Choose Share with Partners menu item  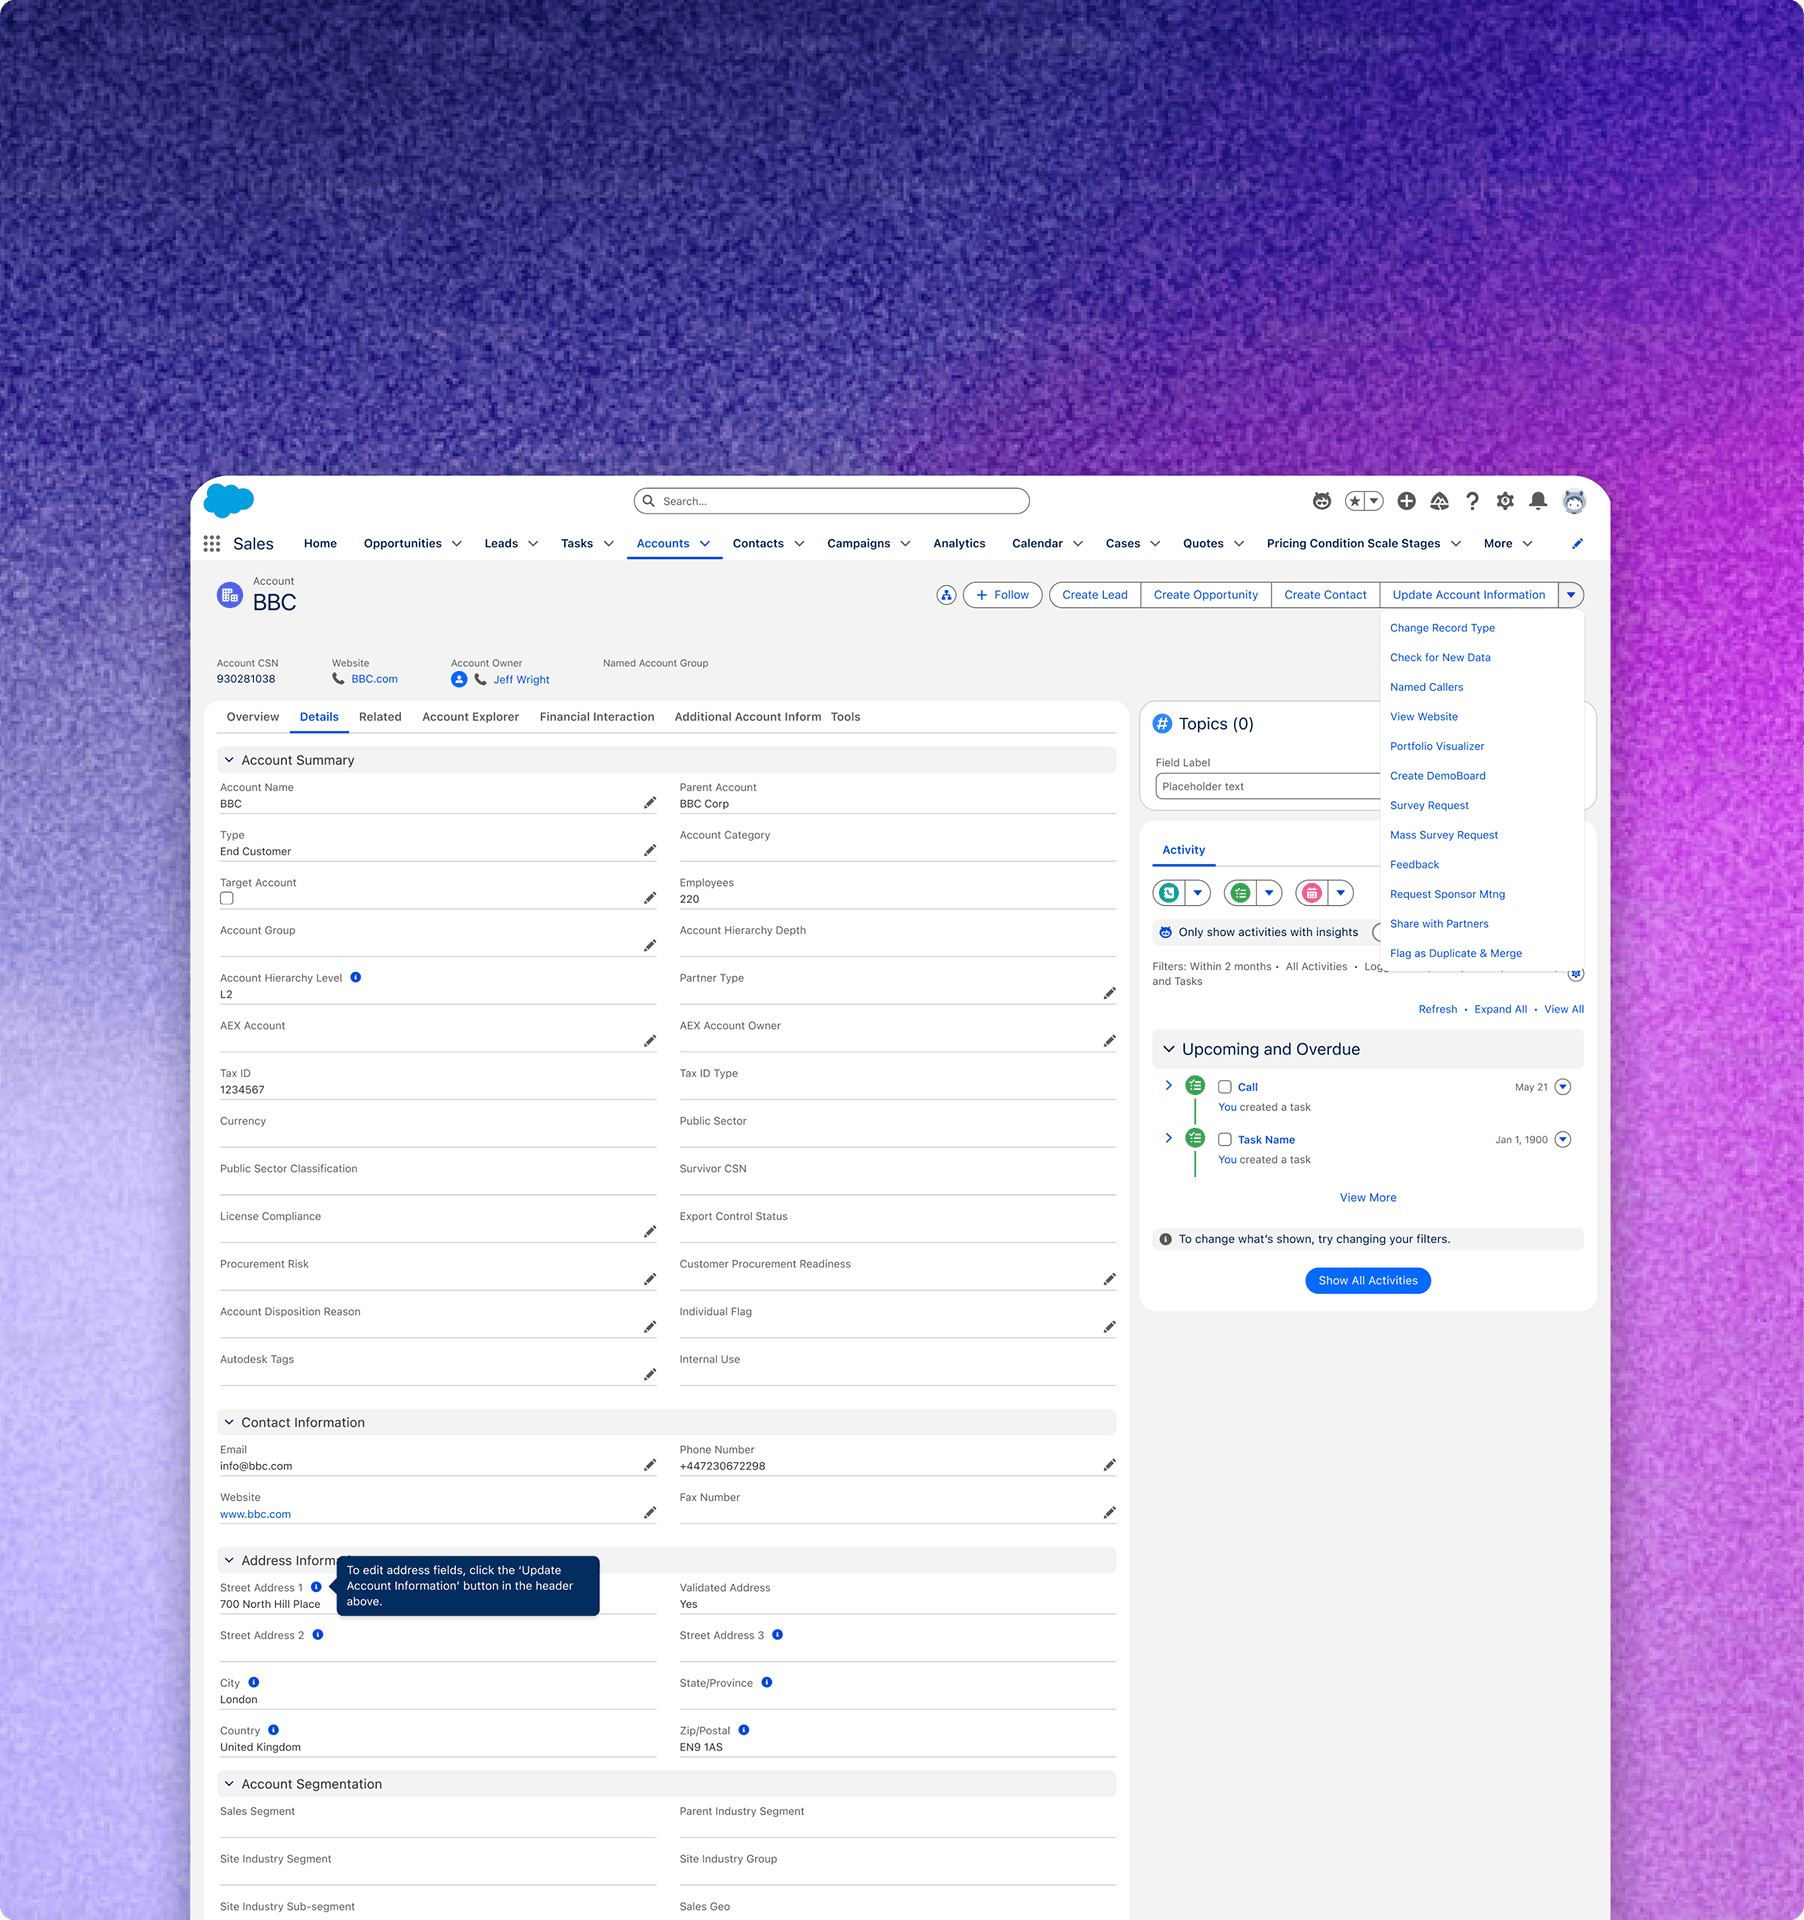[x=1439, y=924]
